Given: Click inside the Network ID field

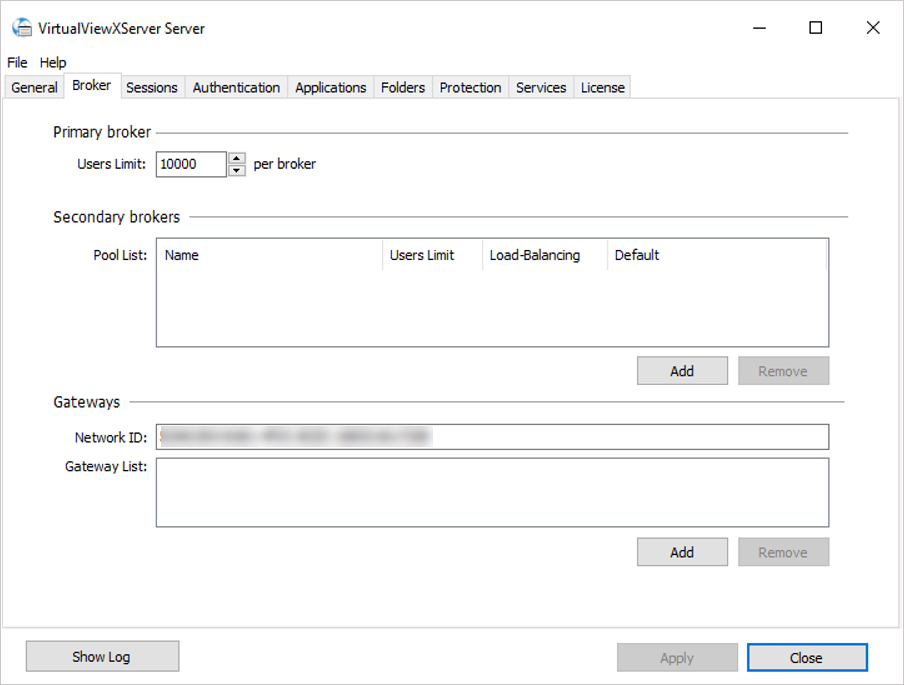Looking at the screenshot, I should 492,436.
